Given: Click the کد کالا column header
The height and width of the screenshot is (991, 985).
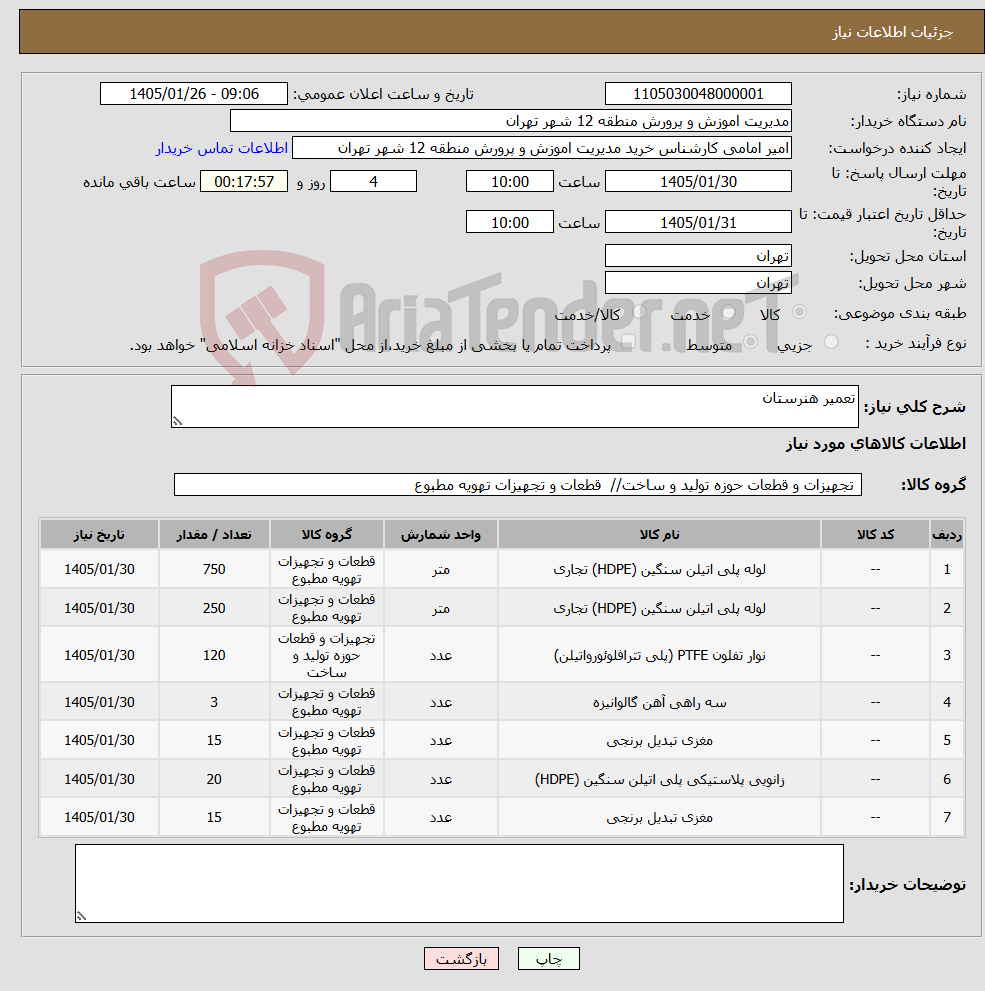Looking at the screenshot, I should pyautogui.click(x=875, y=535).
